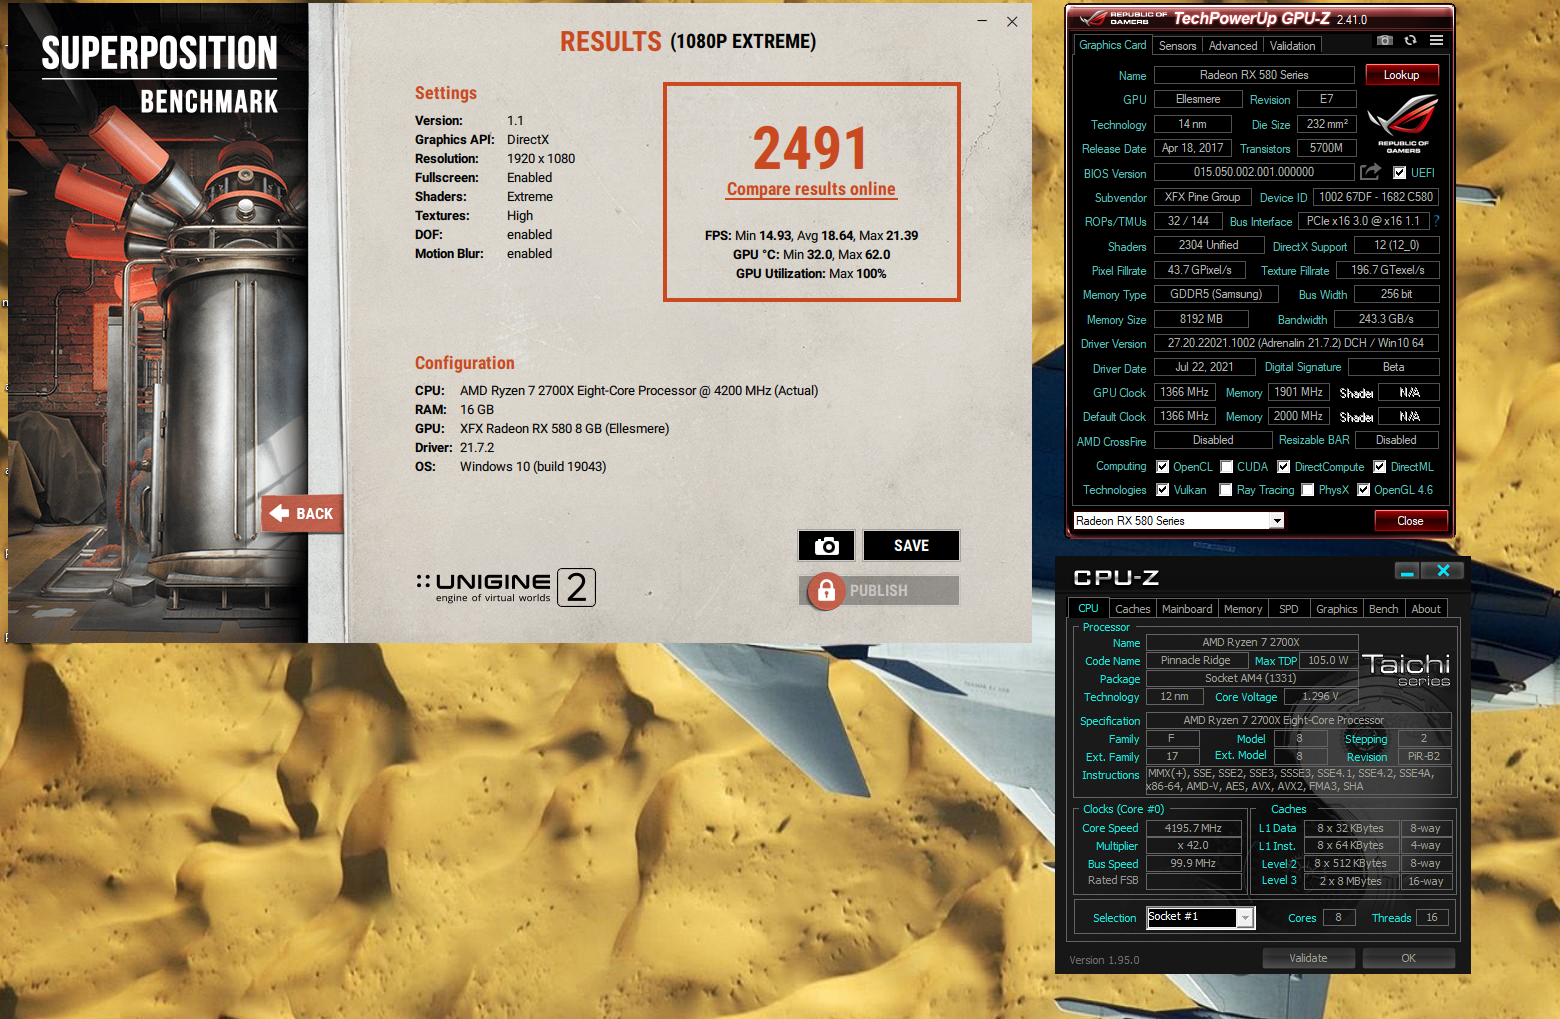Open the CPU-Z CPU tab
The width and height of the screenshot is (1560, 1019).
pyautogui.click(x=1088, y=608)
